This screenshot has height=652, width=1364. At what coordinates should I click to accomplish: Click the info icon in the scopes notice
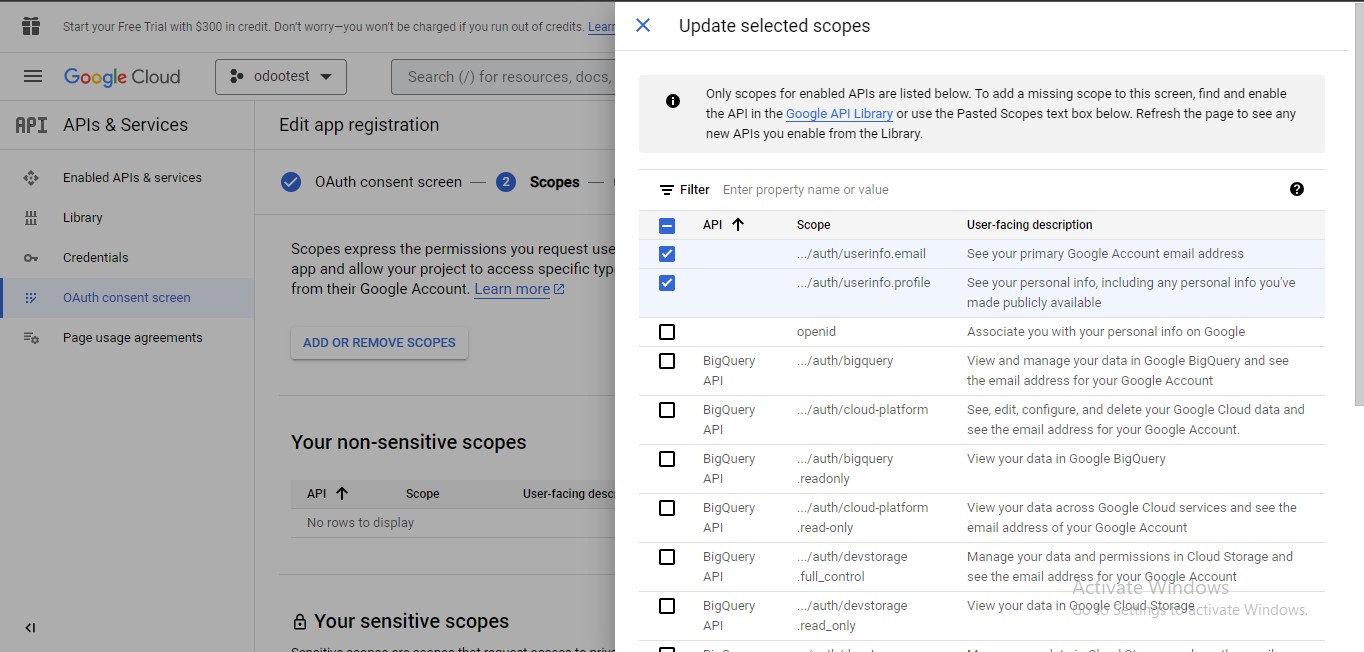(x=673, y=101)
